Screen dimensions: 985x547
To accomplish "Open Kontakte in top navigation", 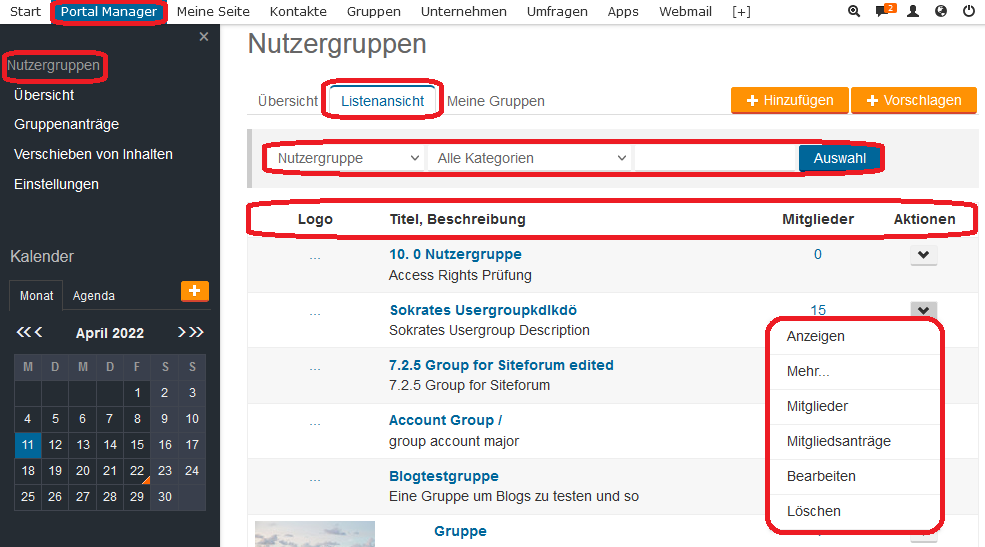I will pos(298,11).
